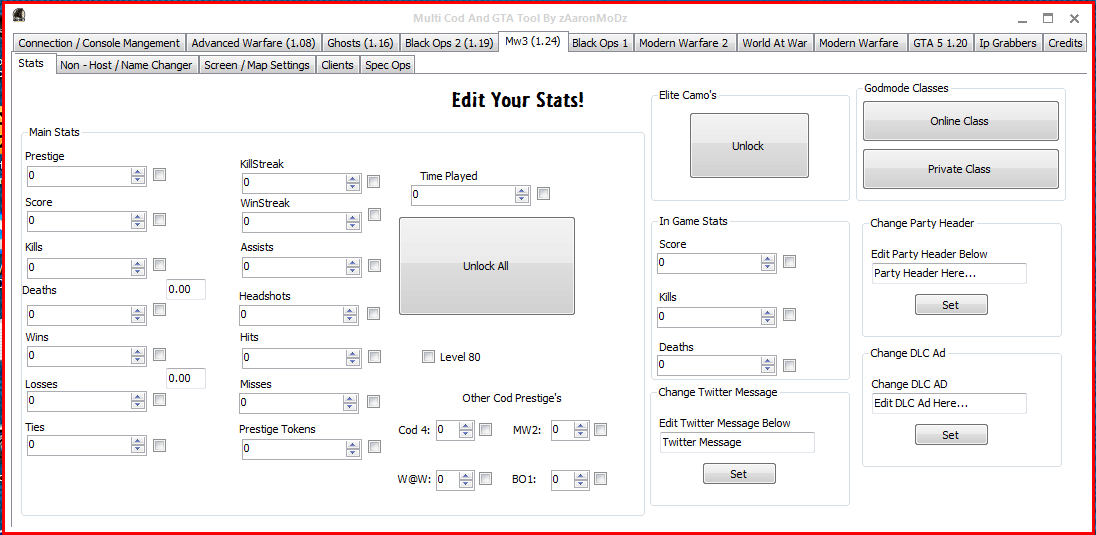
Task: Decrease the Hits spinner value
Action: tap(353, 362)
